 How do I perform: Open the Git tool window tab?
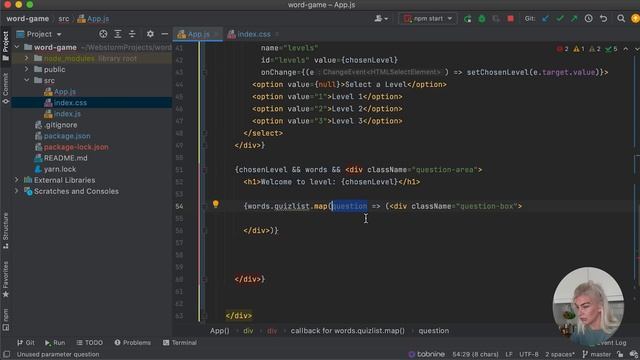[26, 343]
